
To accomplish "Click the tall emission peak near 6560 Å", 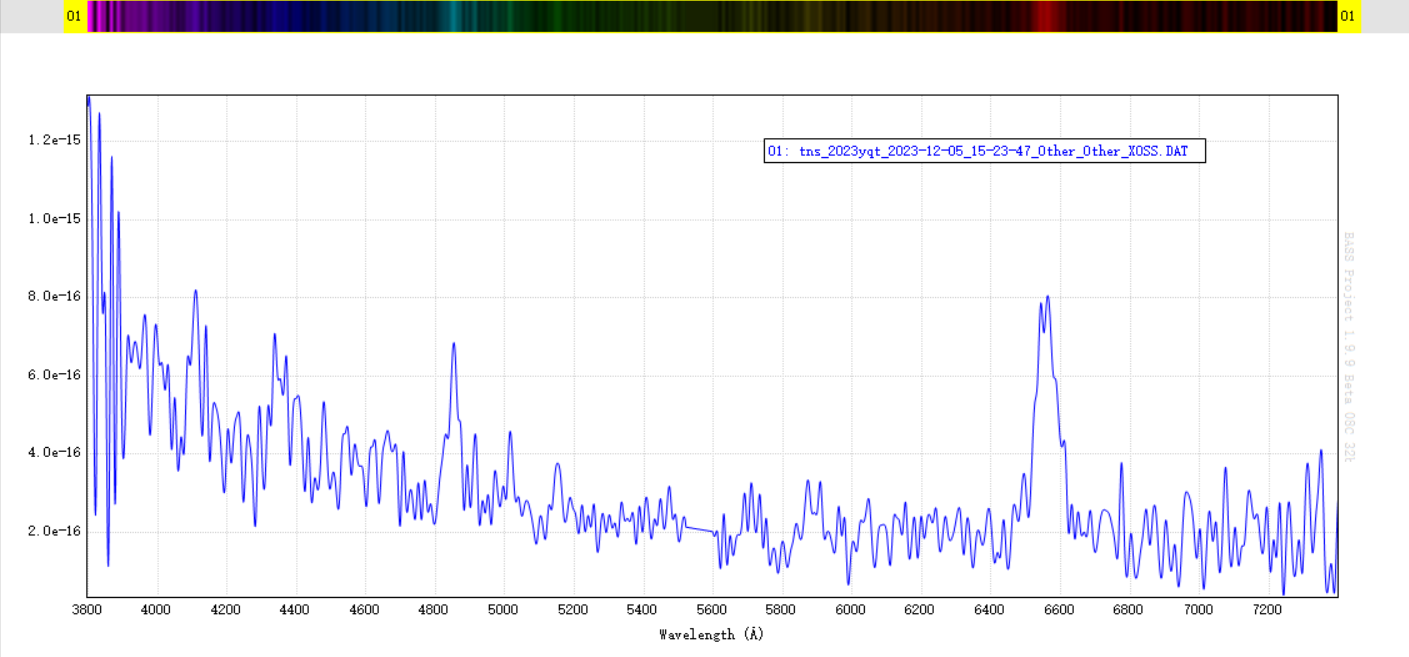I will [1047, 298].
